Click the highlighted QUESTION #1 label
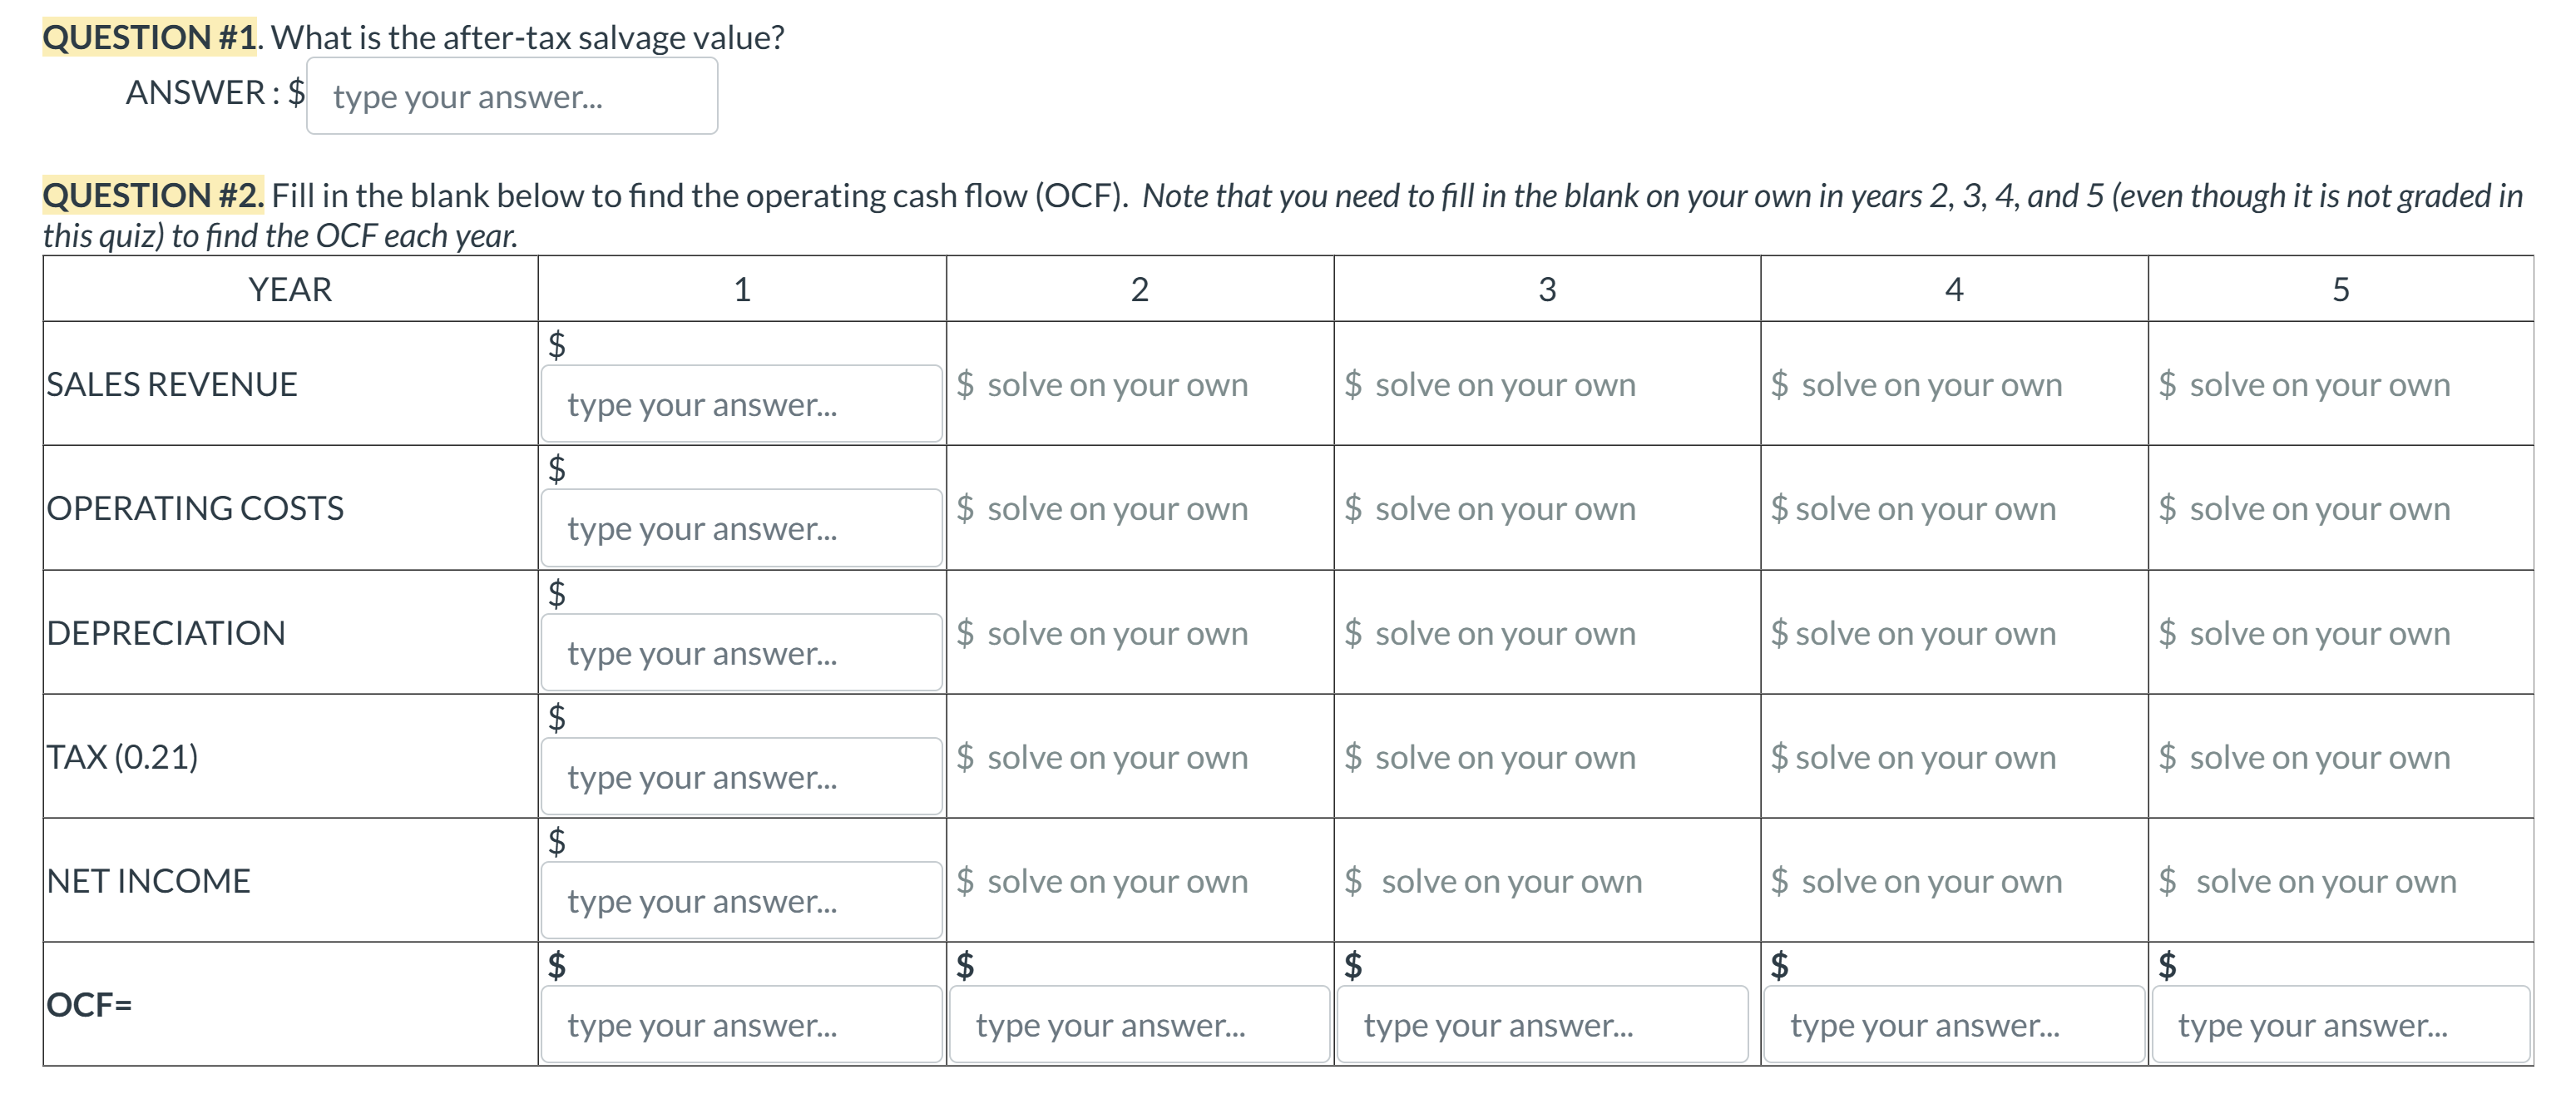 coord(149,37)
